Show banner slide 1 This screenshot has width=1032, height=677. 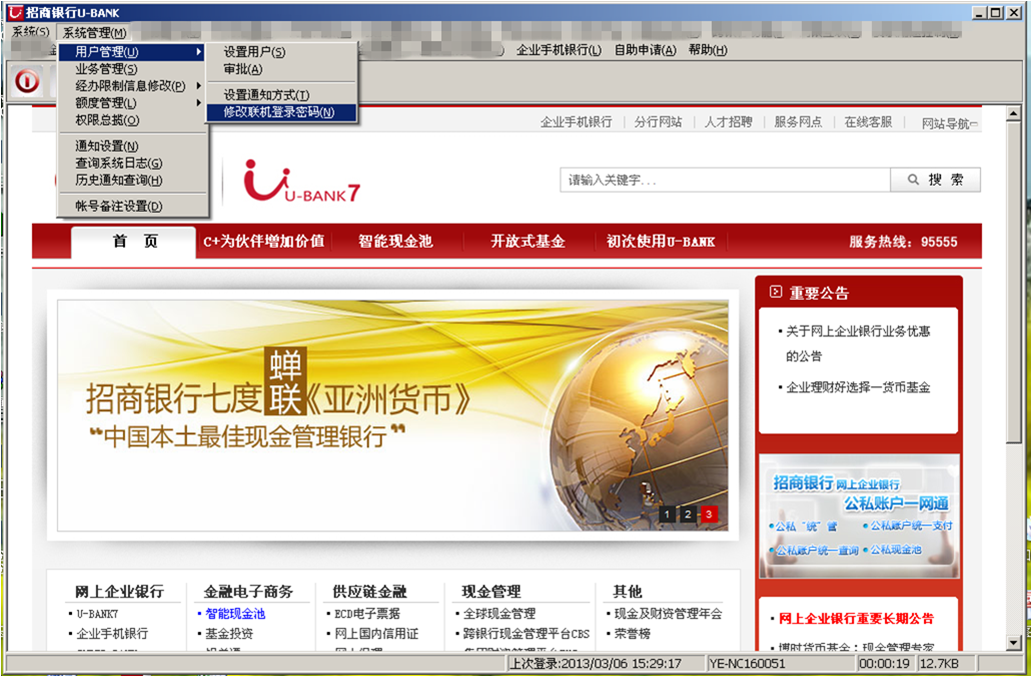point(667,514)
